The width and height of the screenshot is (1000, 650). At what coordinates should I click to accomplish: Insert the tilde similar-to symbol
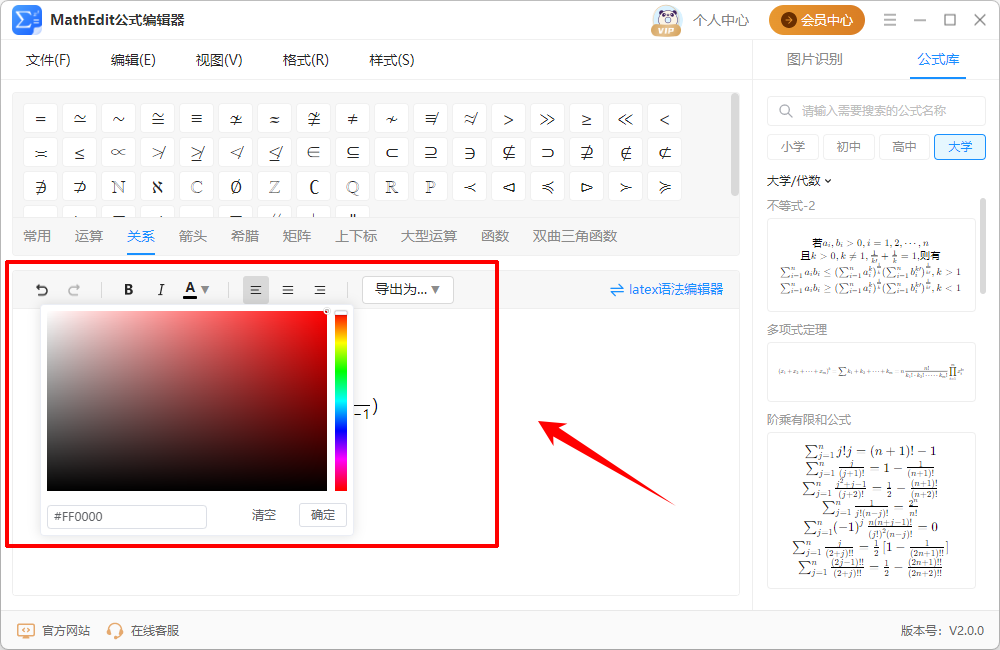[119, 119]
